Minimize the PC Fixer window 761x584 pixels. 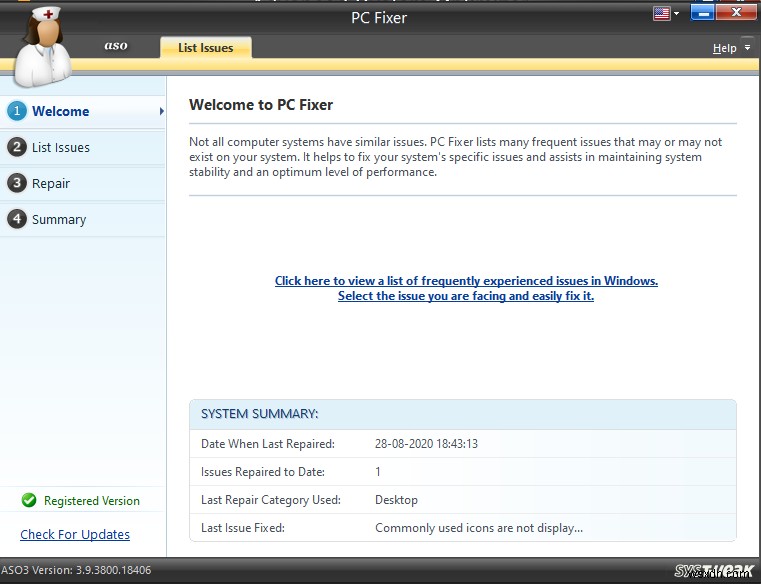tap(702, 13)
